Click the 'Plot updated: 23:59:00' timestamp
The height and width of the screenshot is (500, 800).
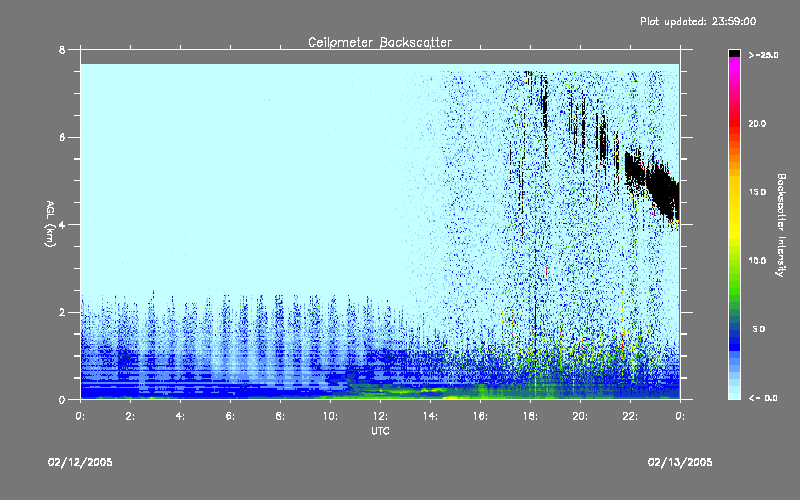[x=698, y=21]
